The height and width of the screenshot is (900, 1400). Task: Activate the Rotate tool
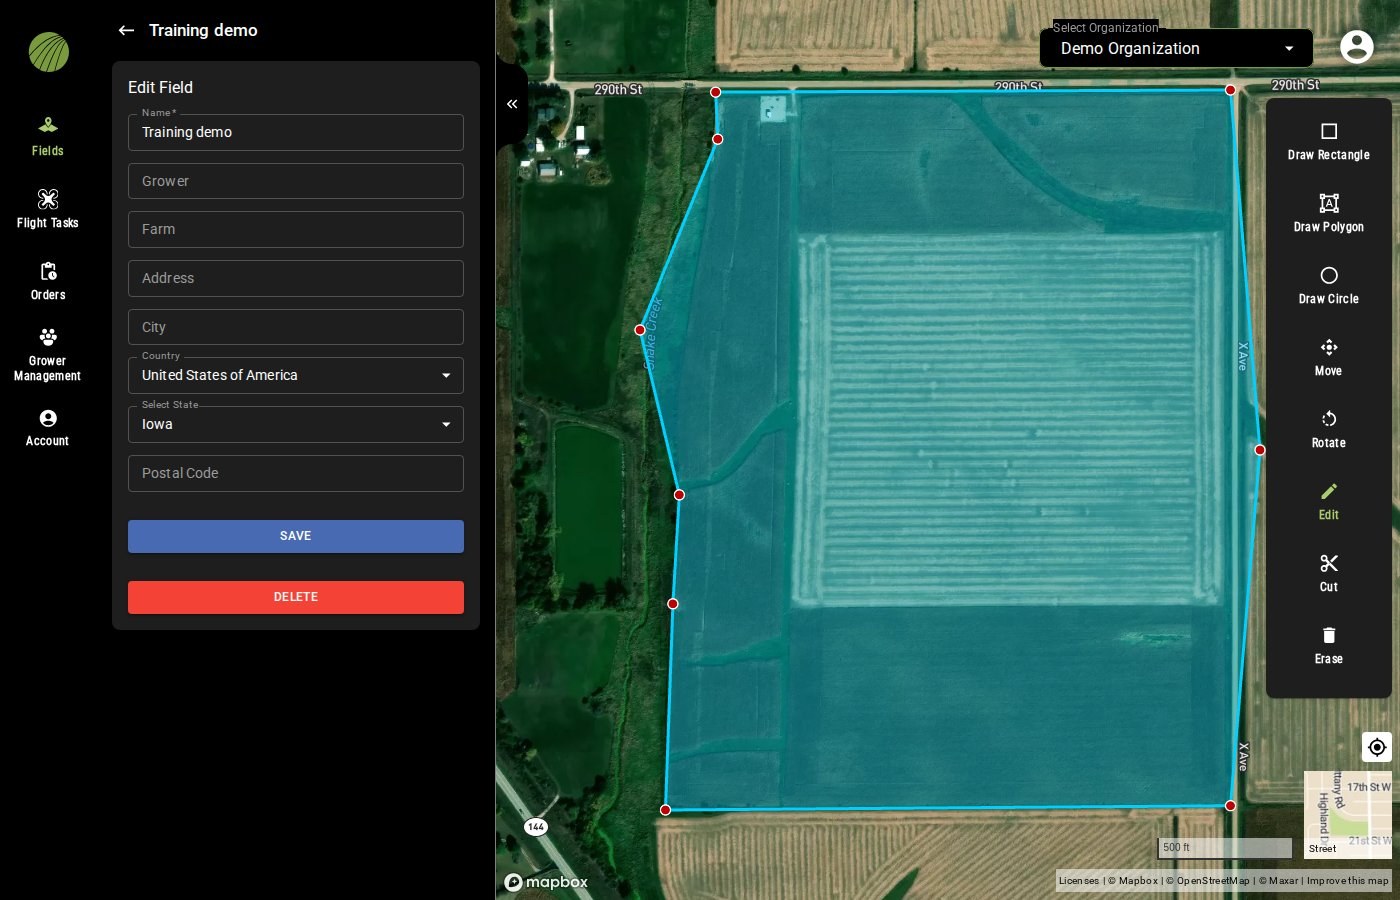pos(1328,430)
